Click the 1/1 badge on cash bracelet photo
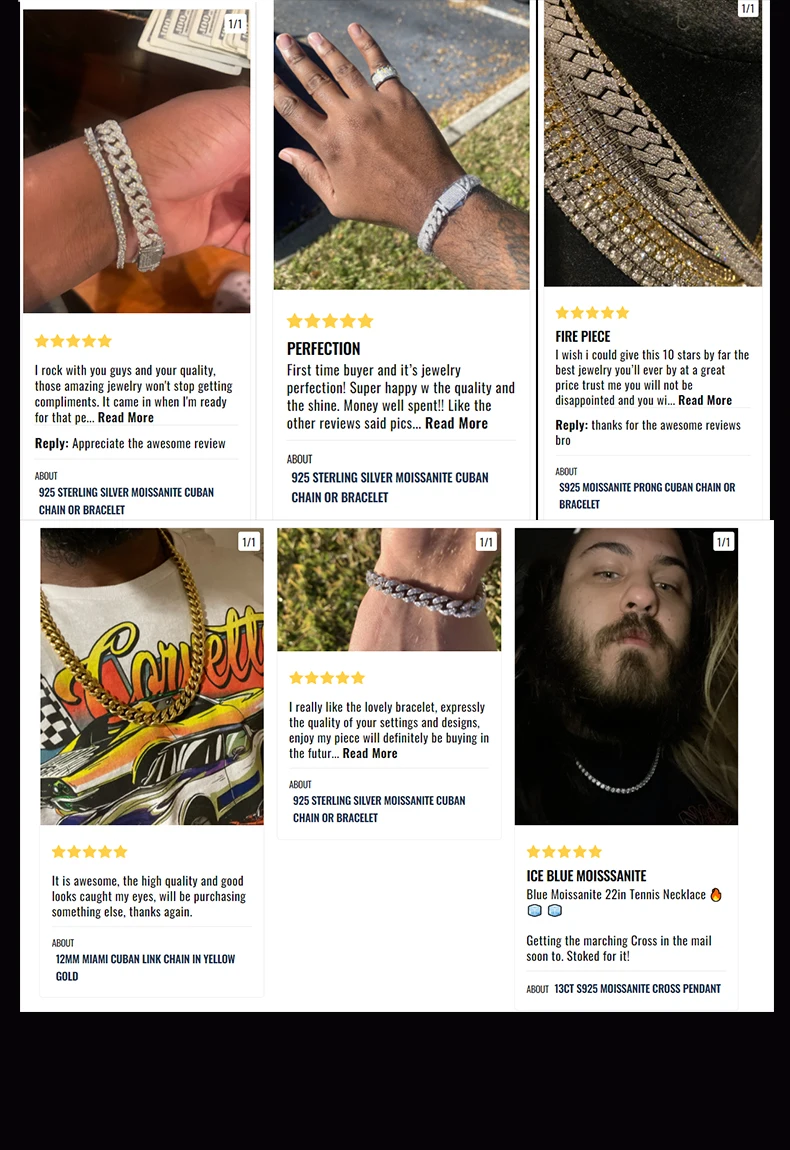 235,24
